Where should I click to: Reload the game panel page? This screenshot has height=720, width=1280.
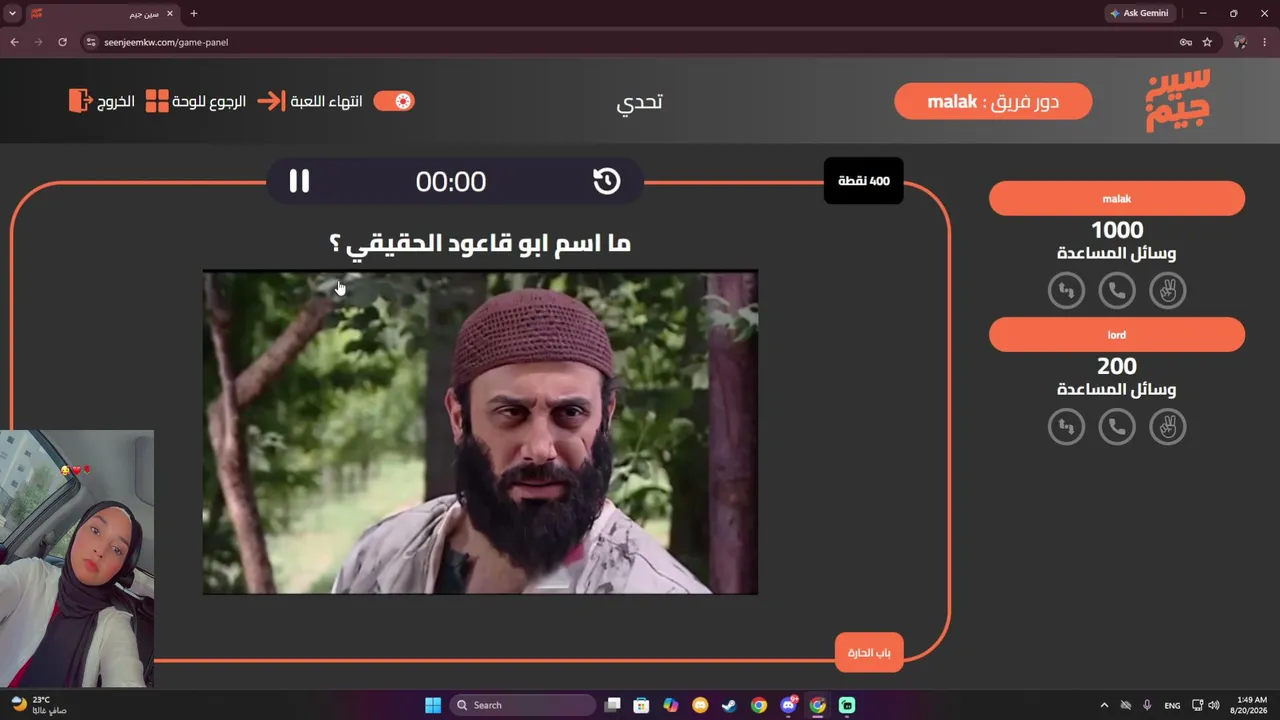coord(62,42)
